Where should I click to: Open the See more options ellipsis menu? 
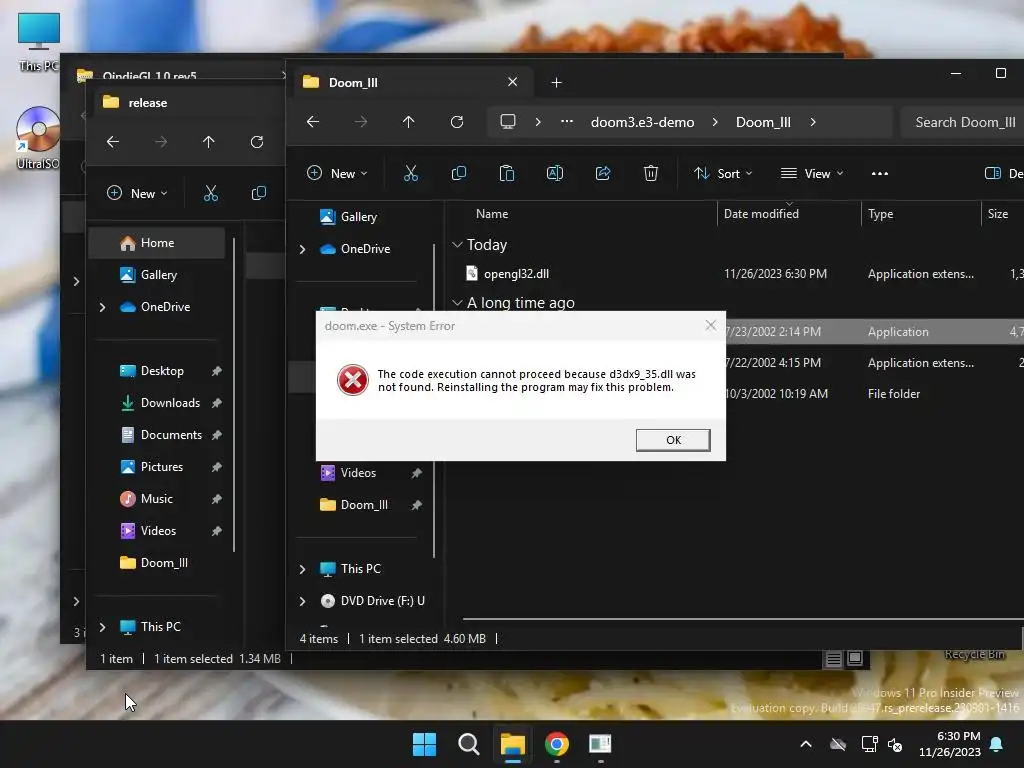point(880,174)
